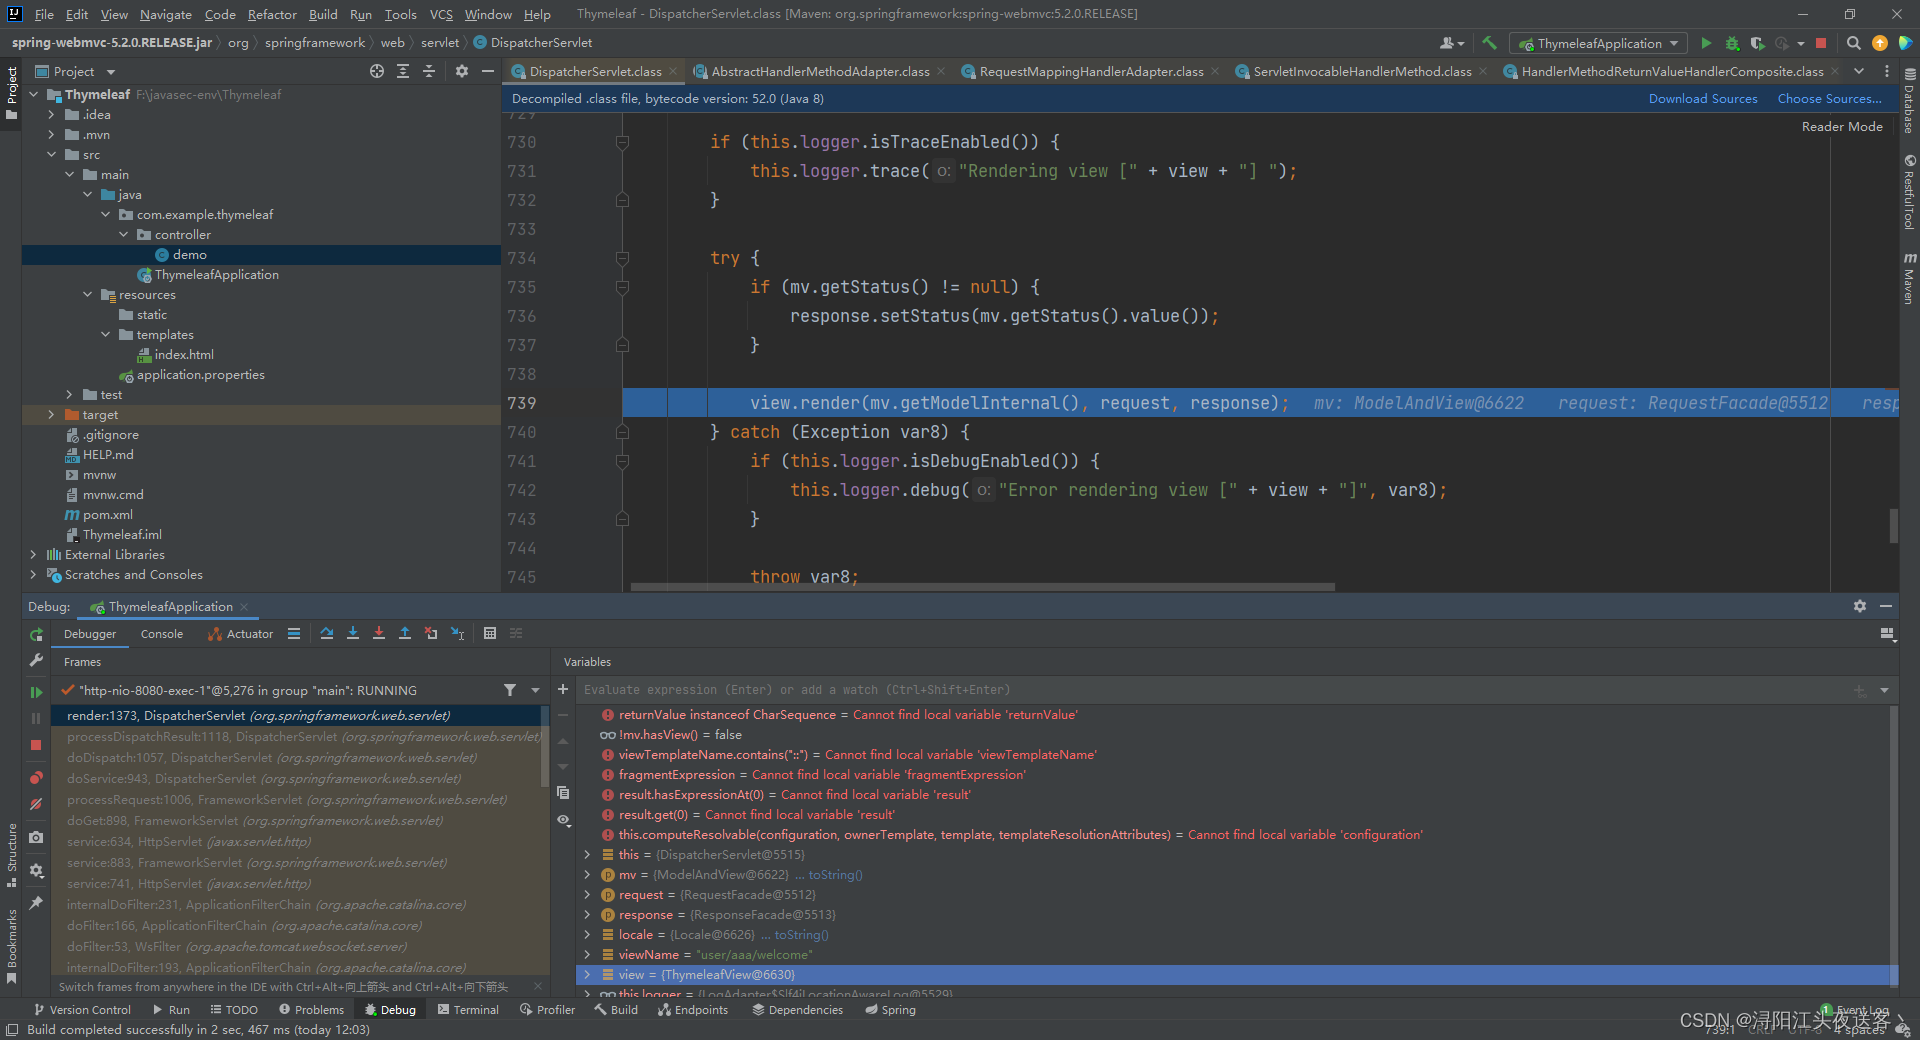Toggle Mute Breakpoints in the debug sidebar
This screenshot has height=1040, width=1920.
tap(36, 804)
